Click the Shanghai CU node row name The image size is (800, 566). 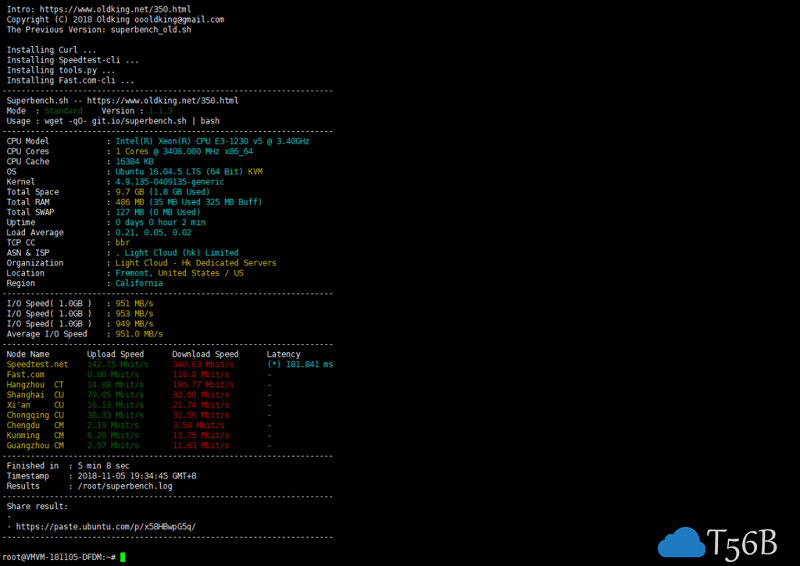(x=35, y=395)
